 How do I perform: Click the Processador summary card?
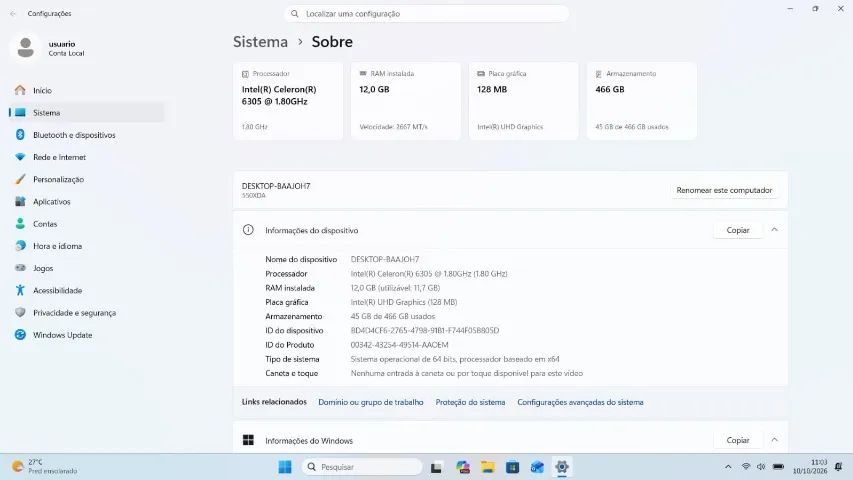[288, 101]
